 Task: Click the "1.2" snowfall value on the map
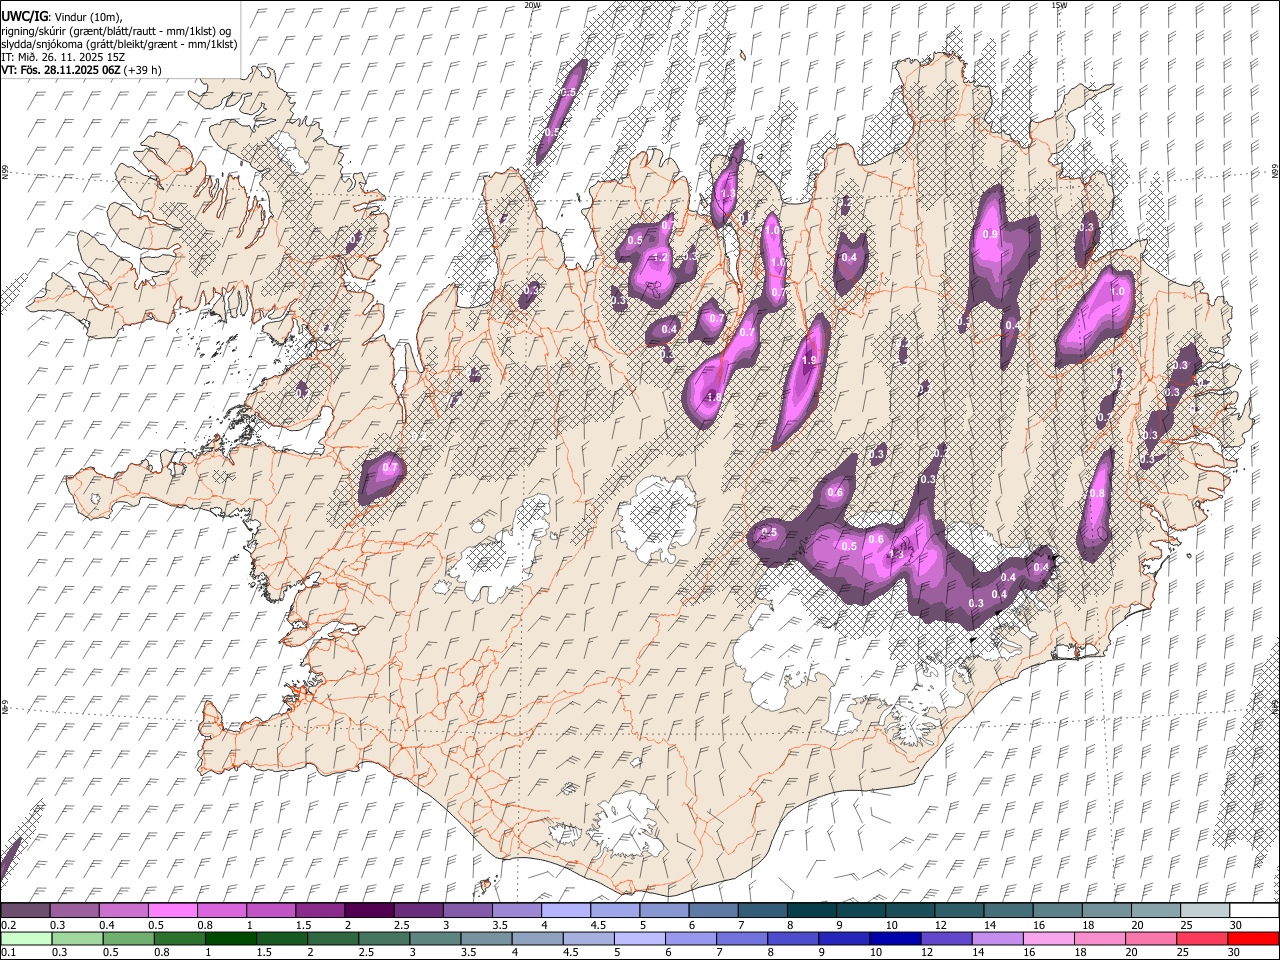click(x=659, y=258)
